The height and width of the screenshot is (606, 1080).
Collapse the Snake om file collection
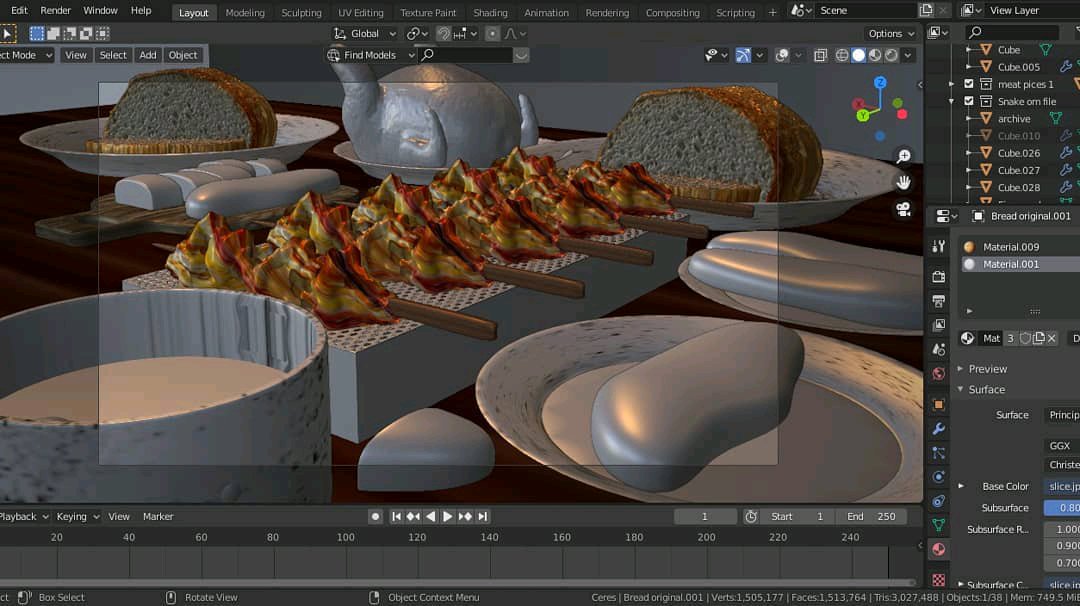coord(952,101)
